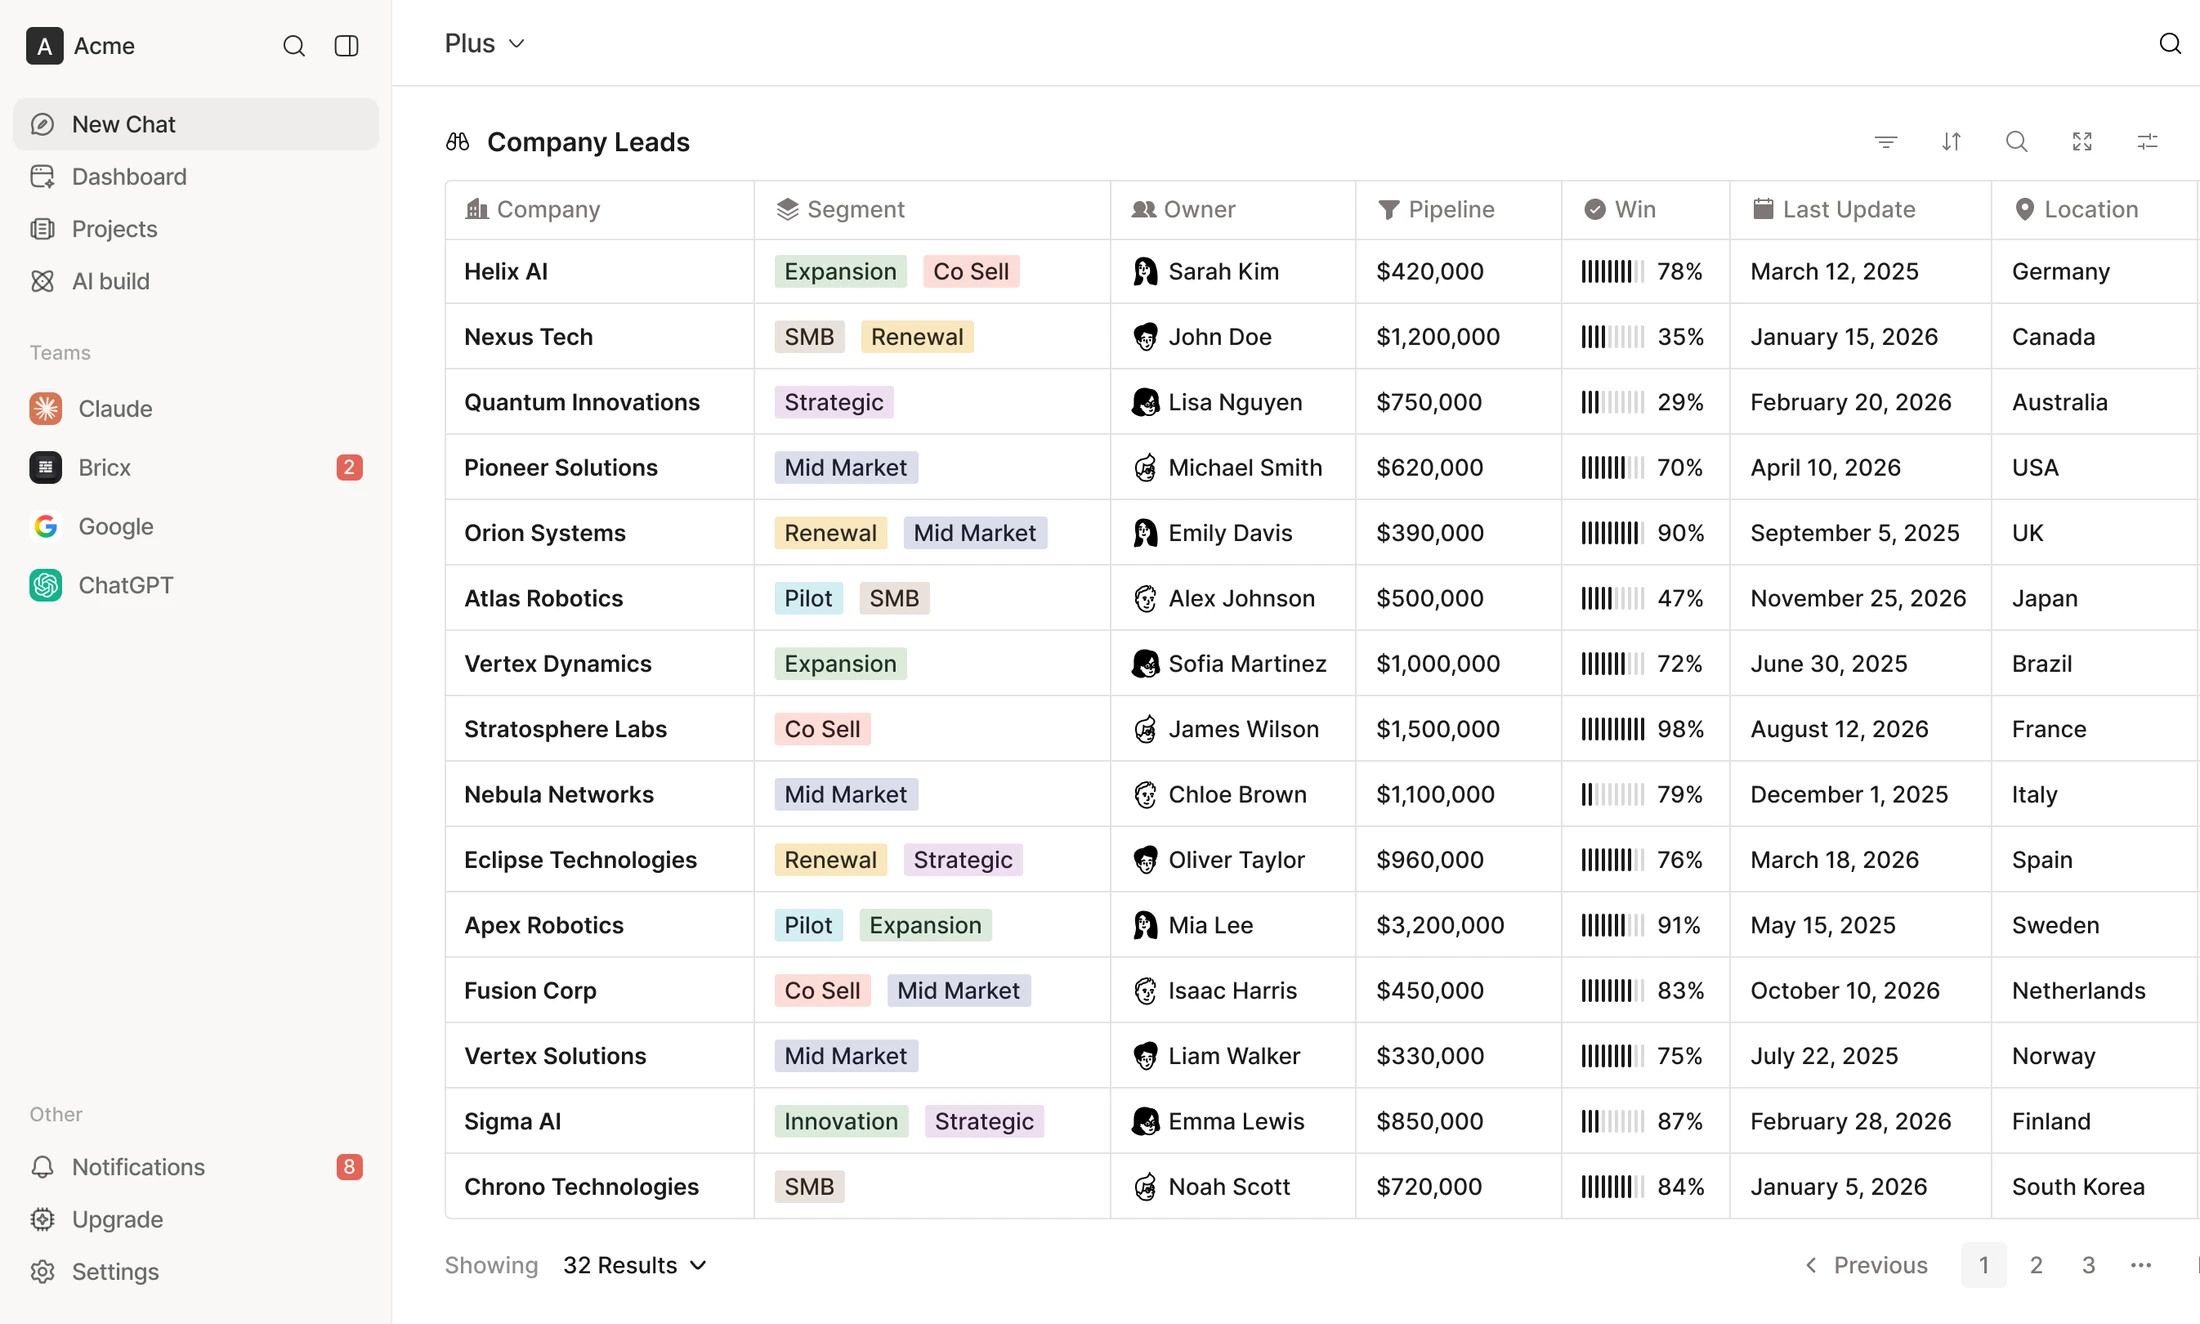
Task: Click the Notifications bell icon
Action: [x=42, y=1167]
